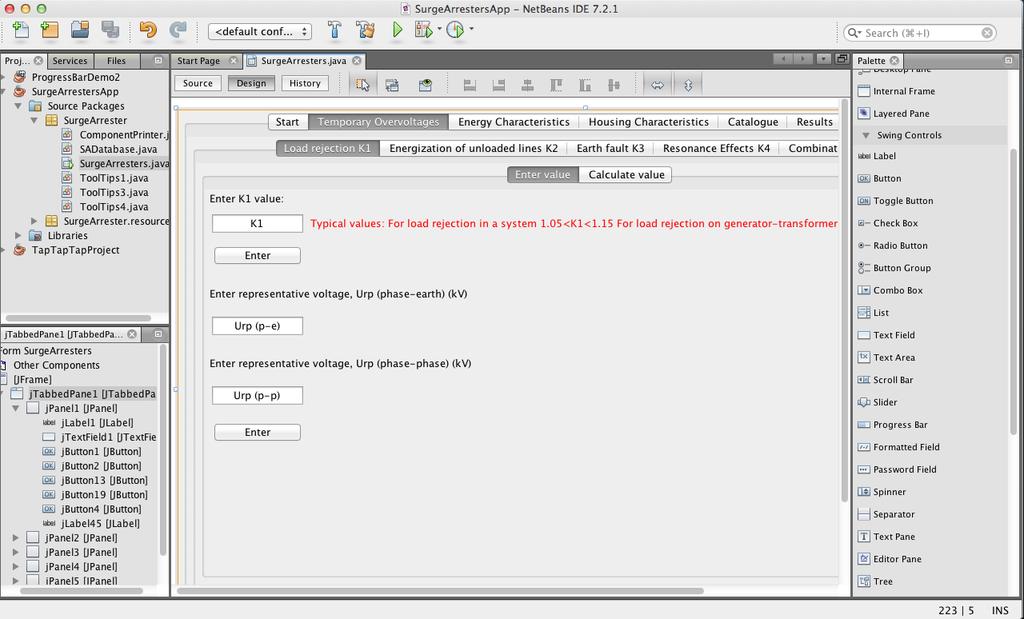Focus the IDE search box
The width and height of the screenshot is (1024, 619).
pyautogui.click(x=920, y=33)
